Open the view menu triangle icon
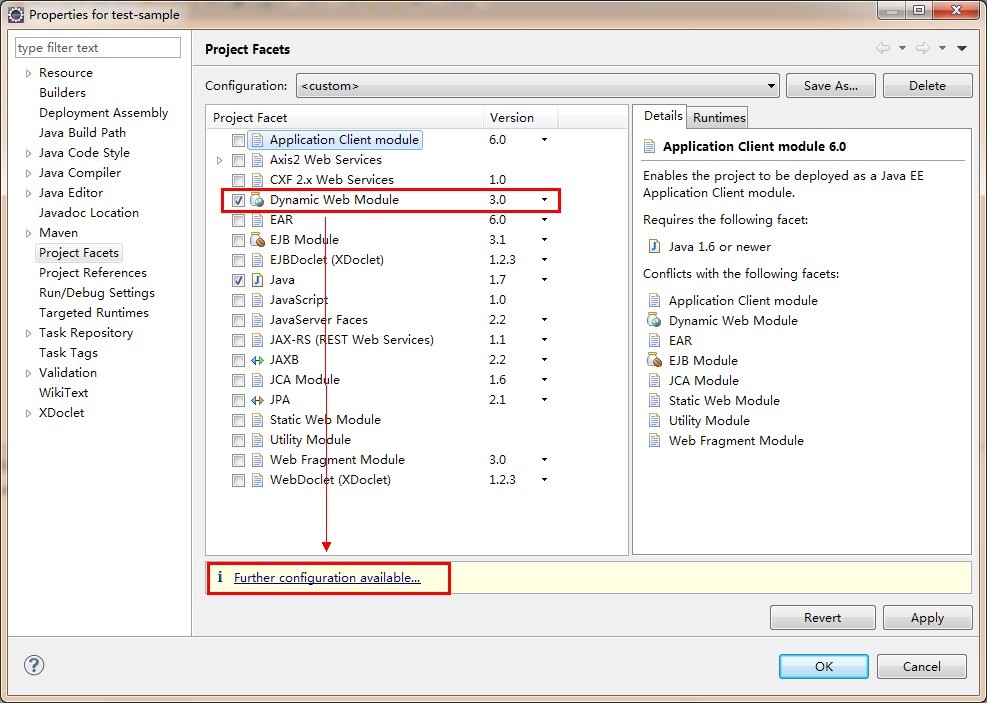The height and width of the screenshot is (703, 987). 962,48
